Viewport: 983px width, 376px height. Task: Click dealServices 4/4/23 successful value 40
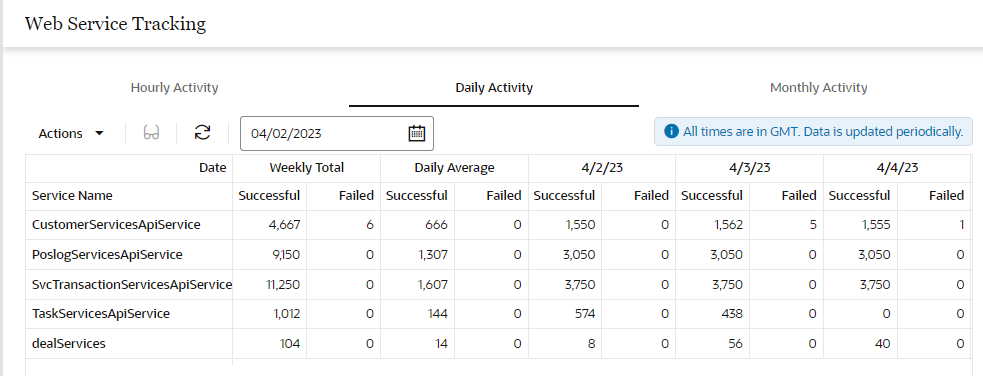(x=882, y=343)
